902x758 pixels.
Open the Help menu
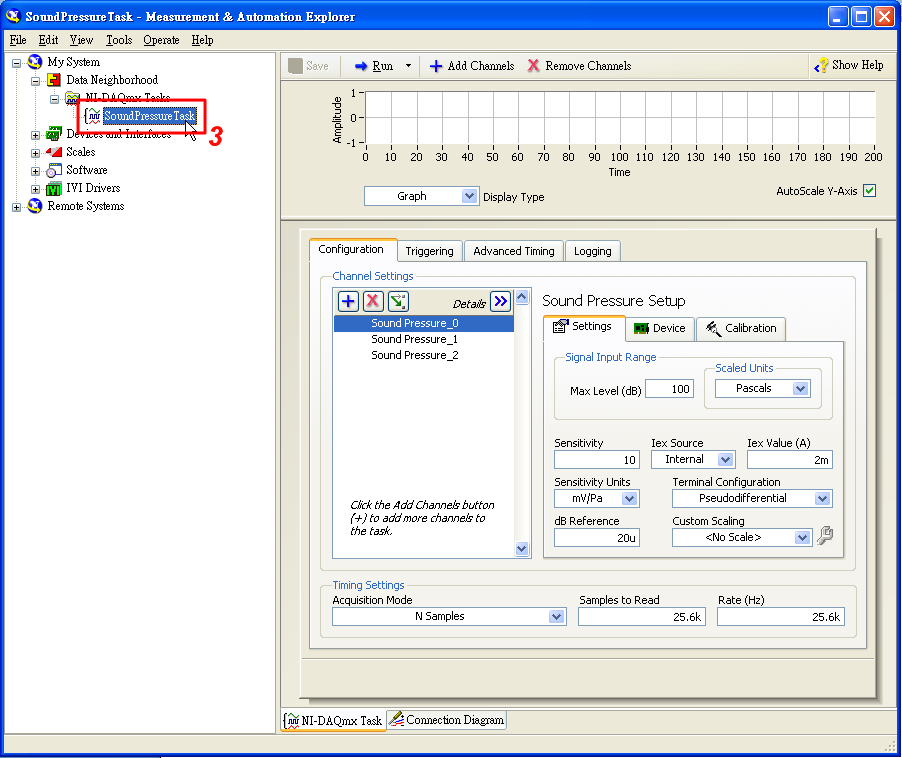click(x=202, y=40)
